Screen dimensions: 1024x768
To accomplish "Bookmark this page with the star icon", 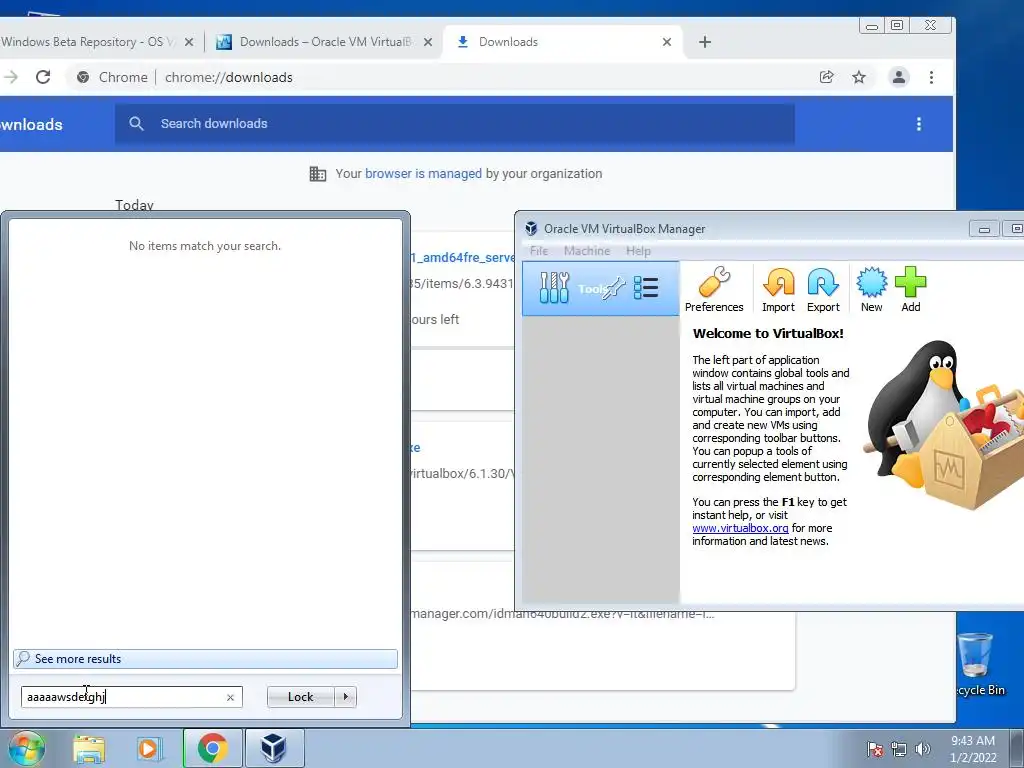I will pos(859,77).
